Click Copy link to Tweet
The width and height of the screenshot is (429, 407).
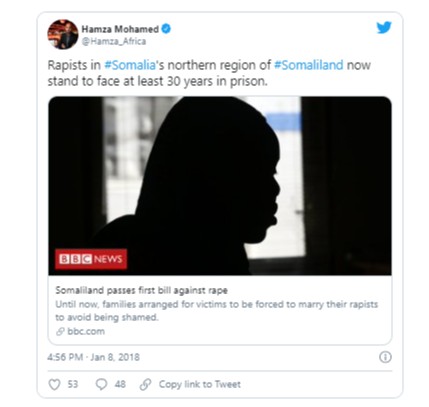[x=200, y=384]
